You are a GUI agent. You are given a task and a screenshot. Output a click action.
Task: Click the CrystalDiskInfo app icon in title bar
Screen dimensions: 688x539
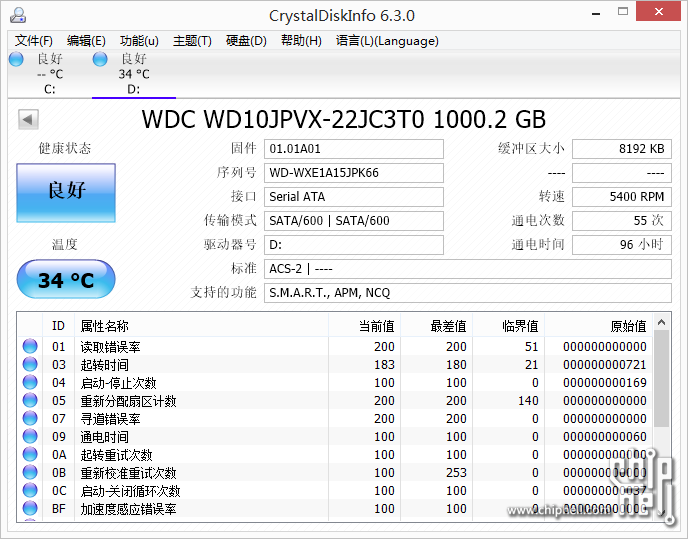(18, 15)
